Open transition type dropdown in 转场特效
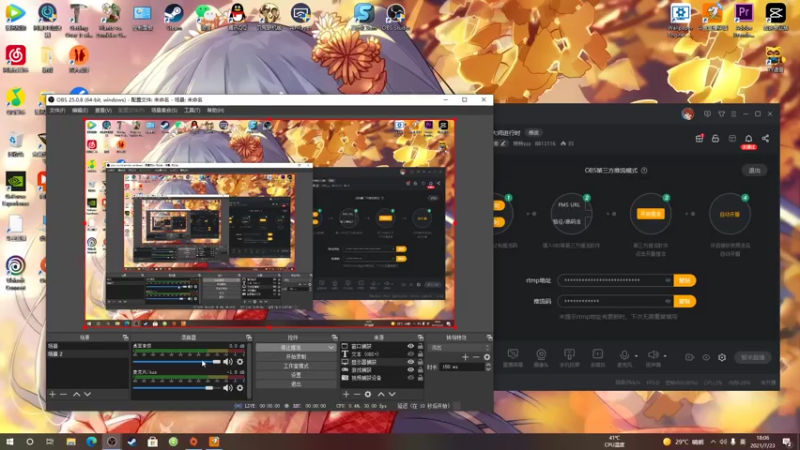This screenshot has height=450, width=800. (x=460, y=347)
